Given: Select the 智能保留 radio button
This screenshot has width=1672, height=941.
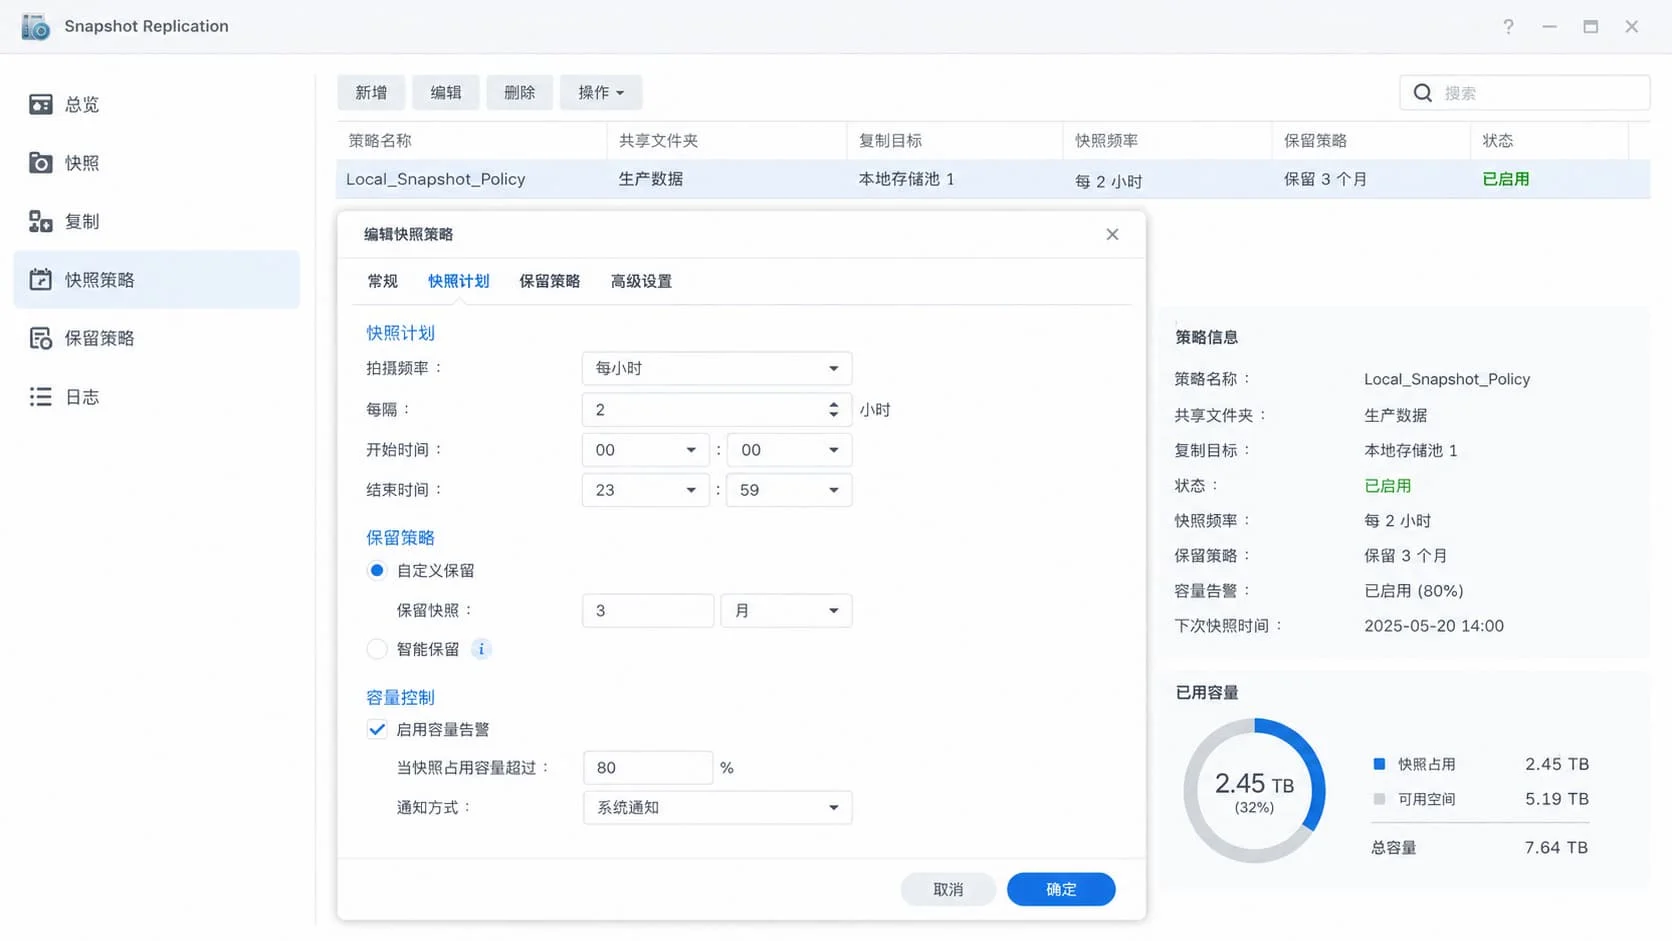Looking at the screenshot, I should pyautogui.click(x=376, y=649).
